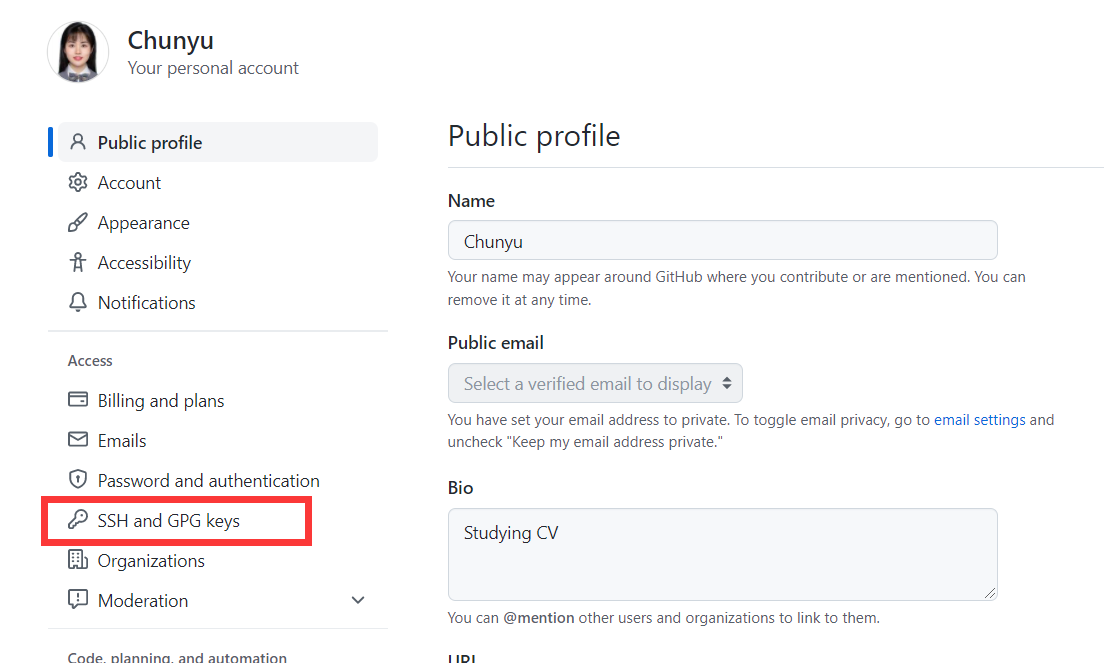Click the Chunyu profile avatar picture
The height and width of the screenshot is (663, 1104).
77,52
